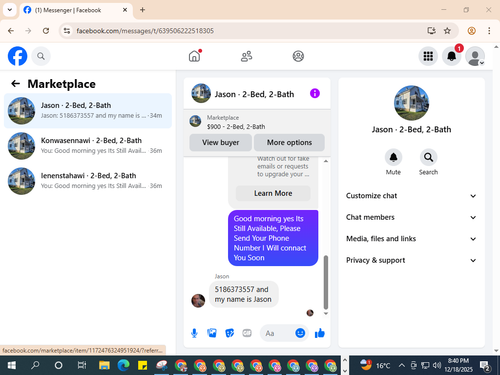Choose a sticker icon

(x=229, y=333)
